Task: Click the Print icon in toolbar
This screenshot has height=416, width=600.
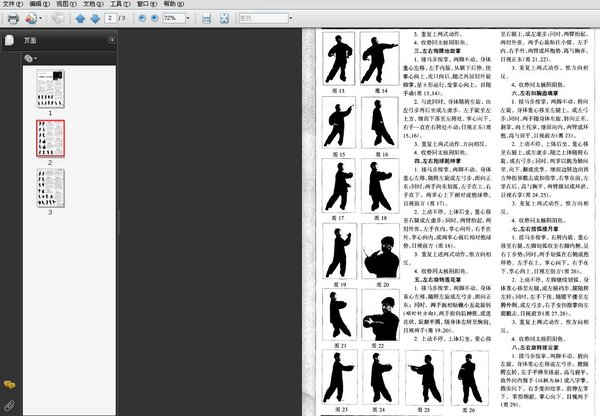Action: point(11,18)
